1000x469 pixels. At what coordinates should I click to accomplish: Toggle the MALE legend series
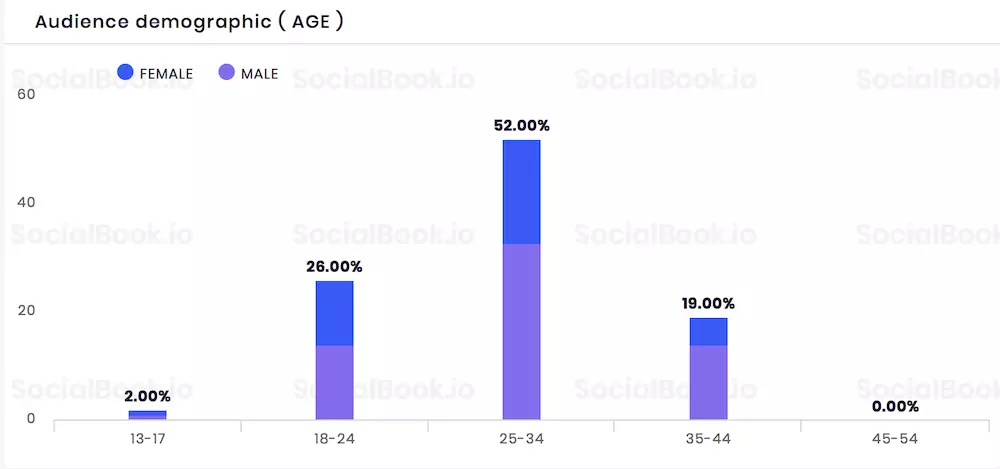(x=248, y=73)
